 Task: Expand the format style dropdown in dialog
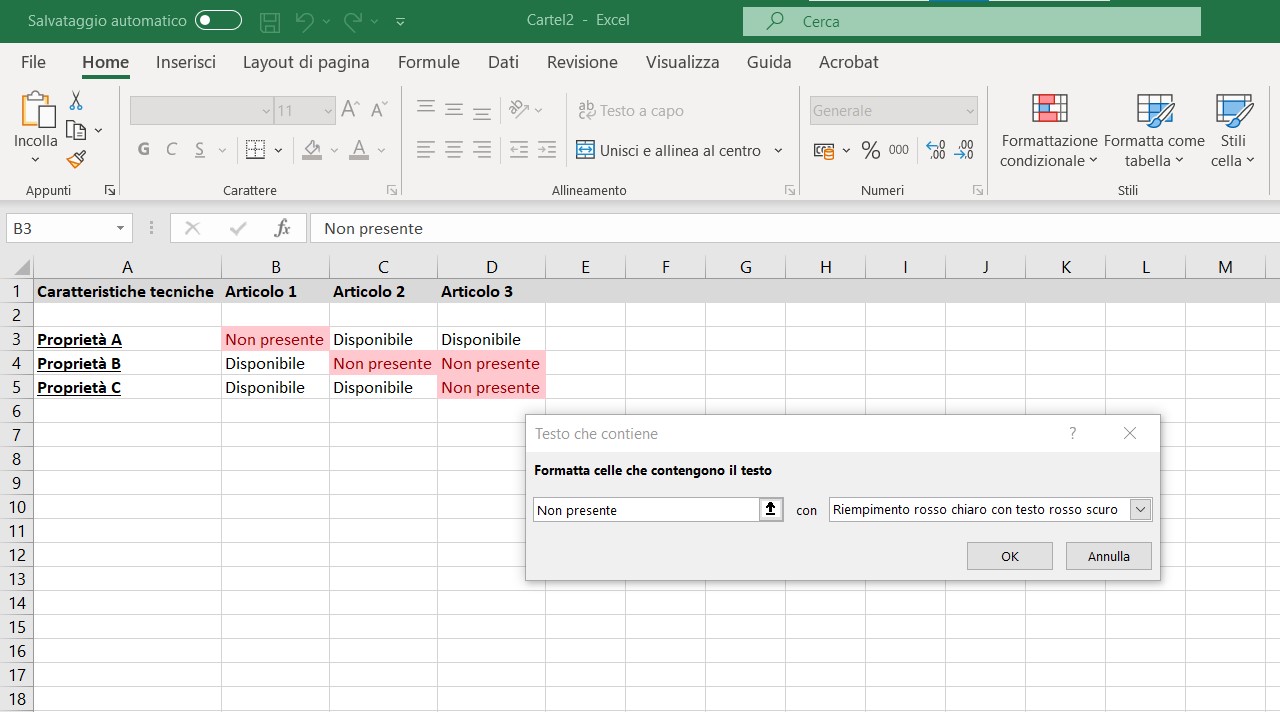coord(1140,510)
